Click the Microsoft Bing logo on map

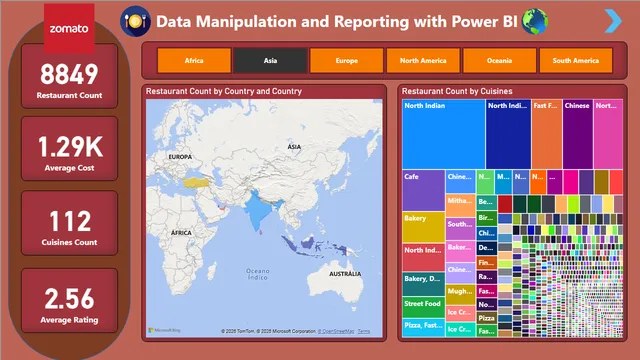[164, 330]
